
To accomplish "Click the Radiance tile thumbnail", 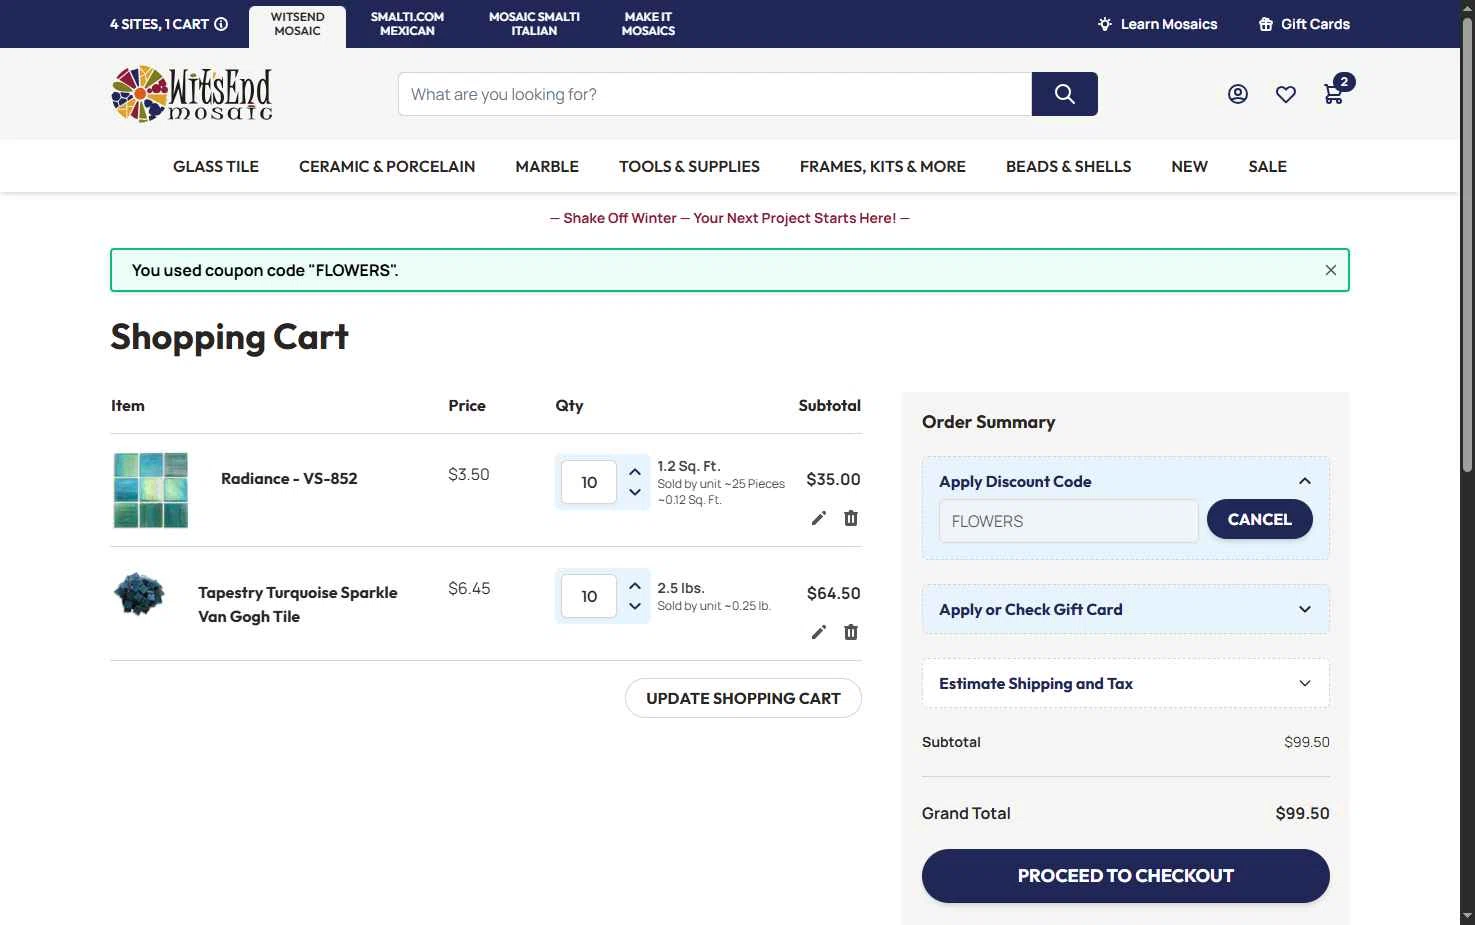I will pos(151,490).
